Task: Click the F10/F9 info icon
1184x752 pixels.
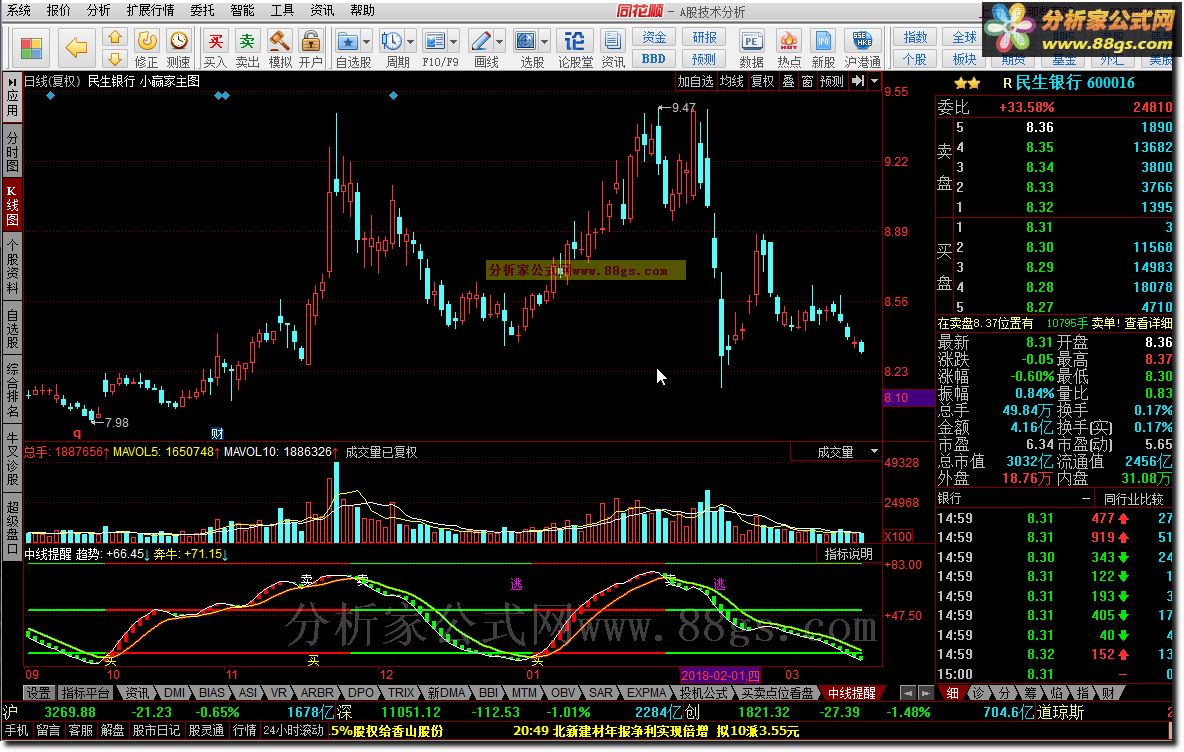Action: click(x=435, y=41)
